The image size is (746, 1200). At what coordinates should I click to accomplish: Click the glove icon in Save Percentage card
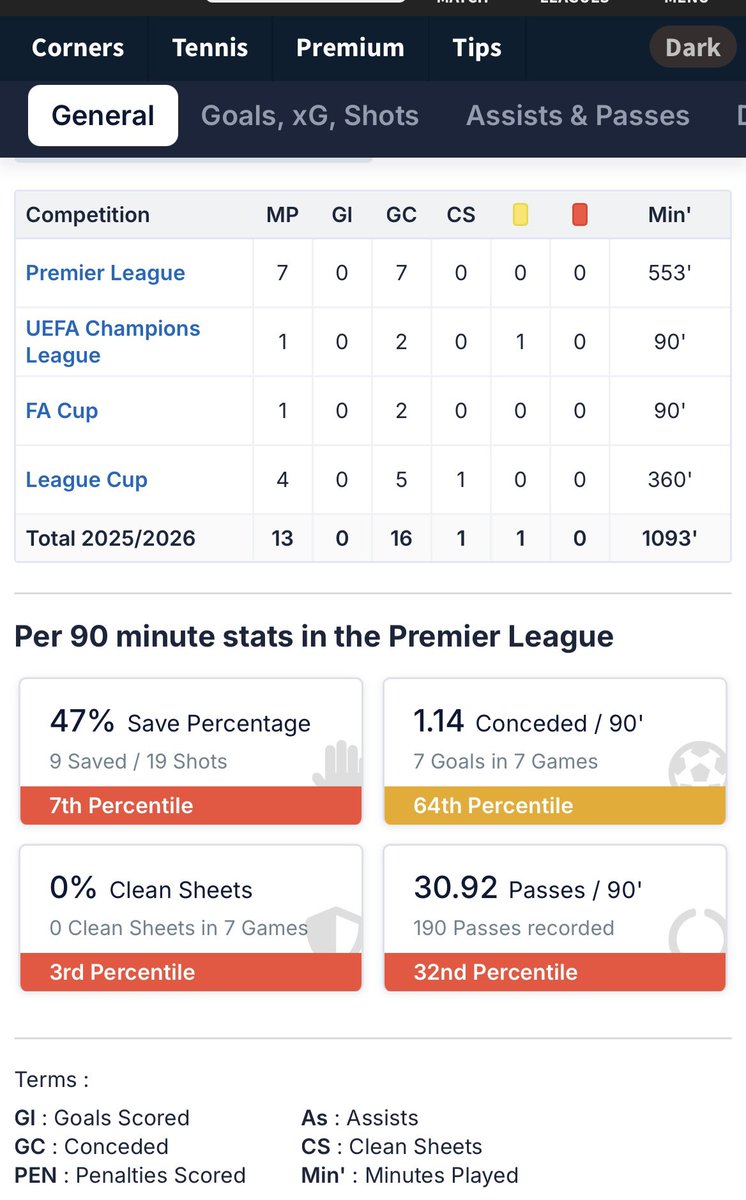tap(342, 763)
